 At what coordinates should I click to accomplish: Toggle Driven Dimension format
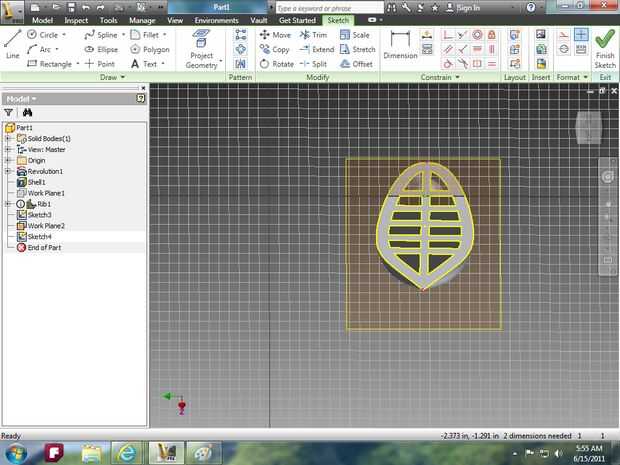click(581, 49)
